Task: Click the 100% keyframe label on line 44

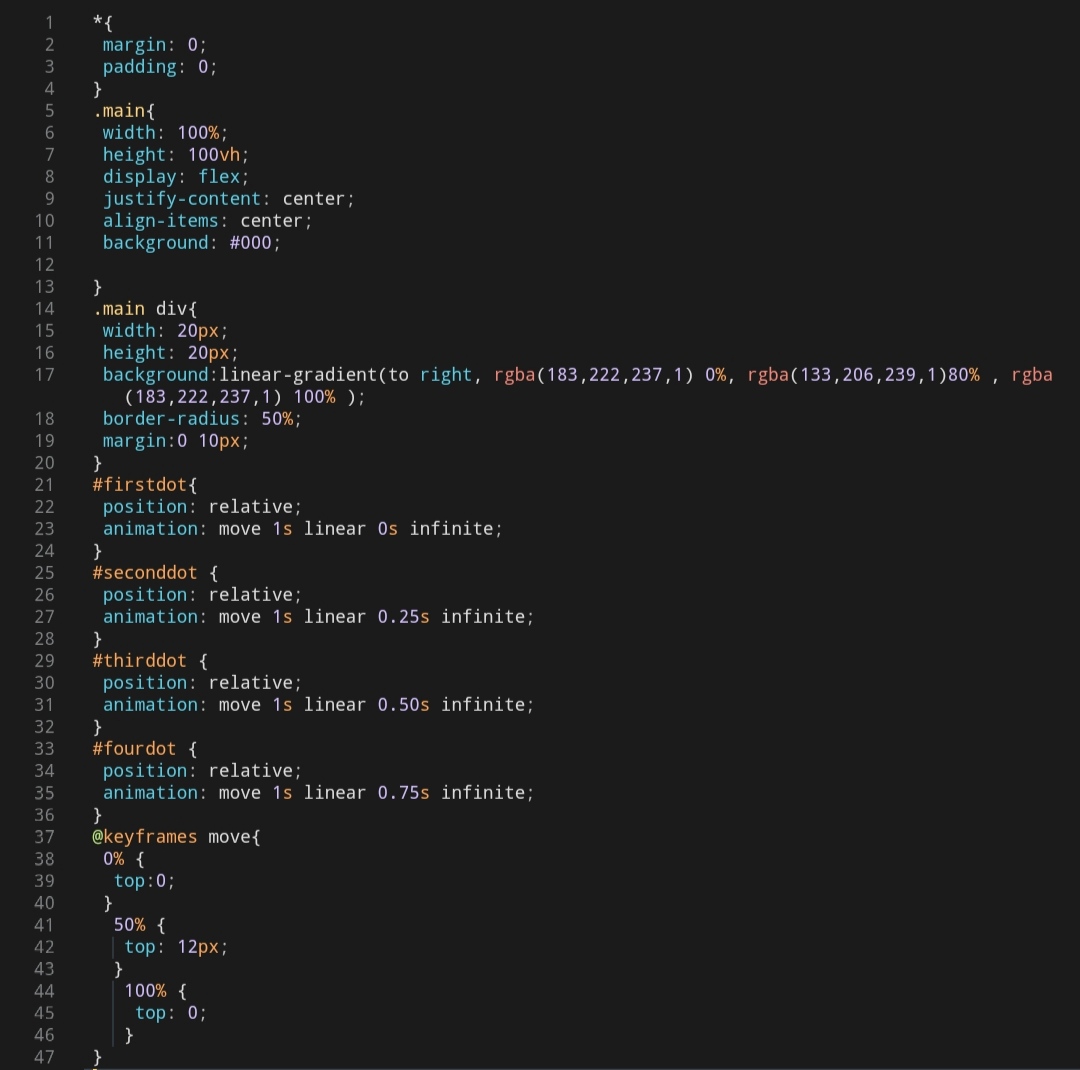Action: tap(146, 990)
